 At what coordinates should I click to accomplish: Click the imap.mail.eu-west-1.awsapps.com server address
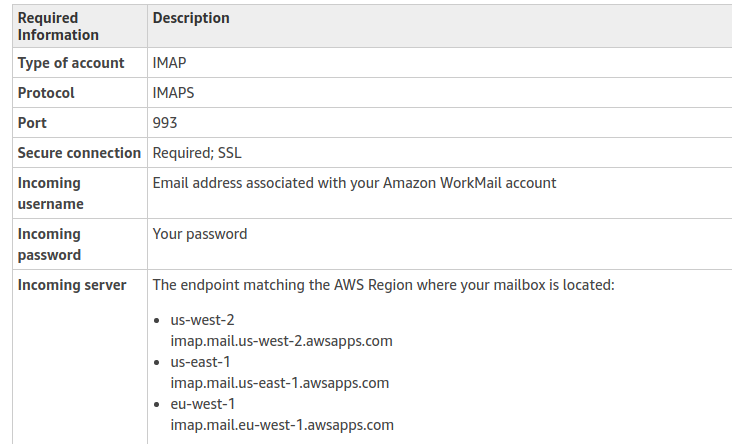point(282,424)
